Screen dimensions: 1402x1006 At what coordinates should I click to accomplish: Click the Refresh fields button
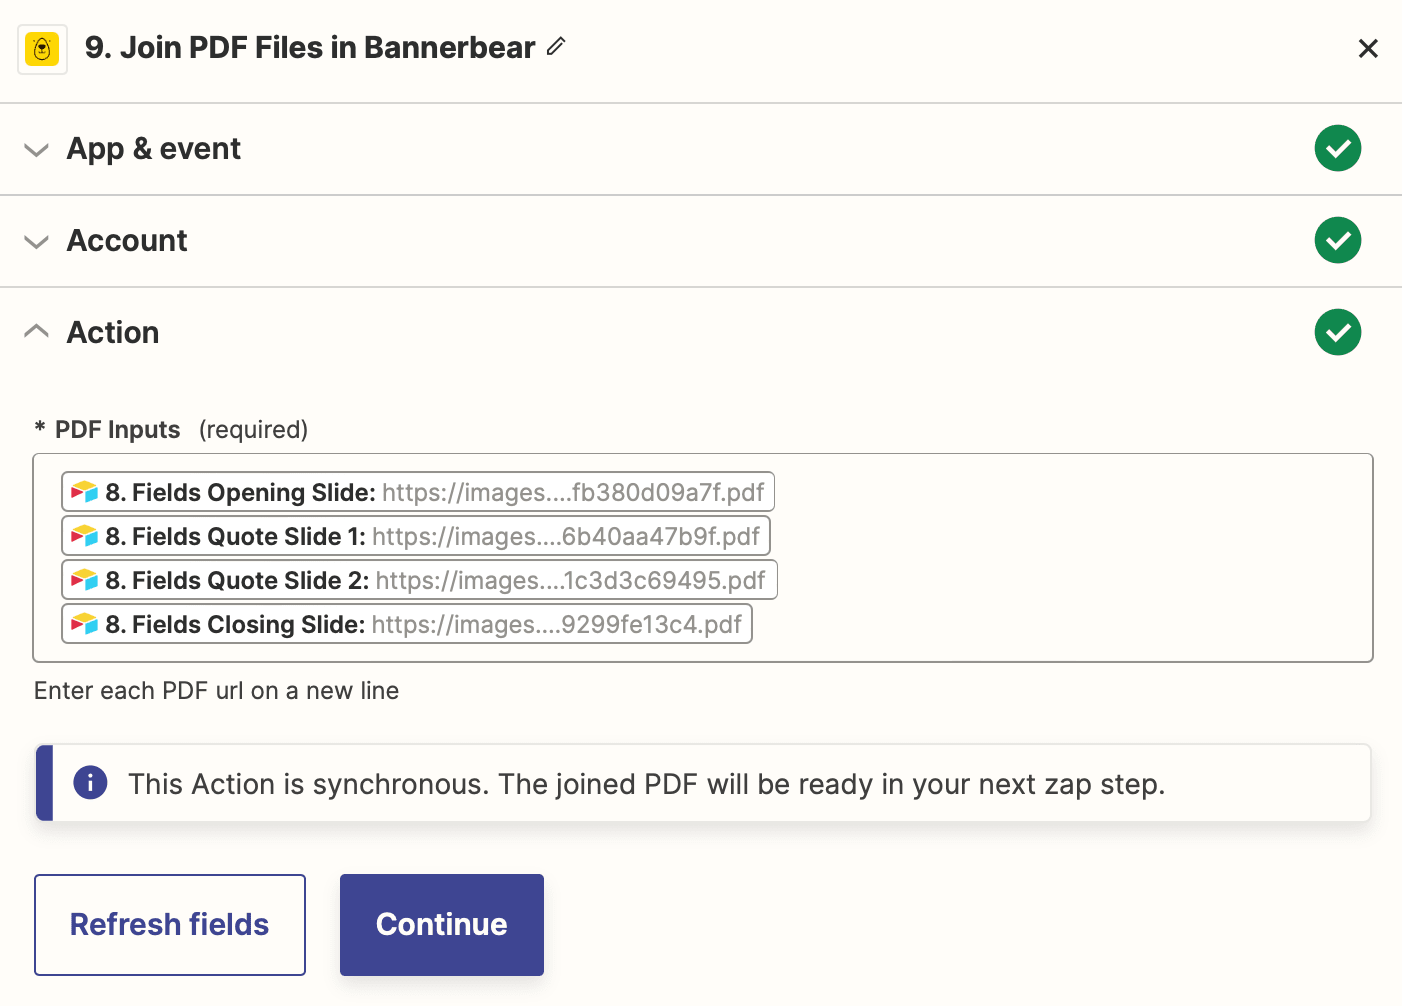coord(169,924)
